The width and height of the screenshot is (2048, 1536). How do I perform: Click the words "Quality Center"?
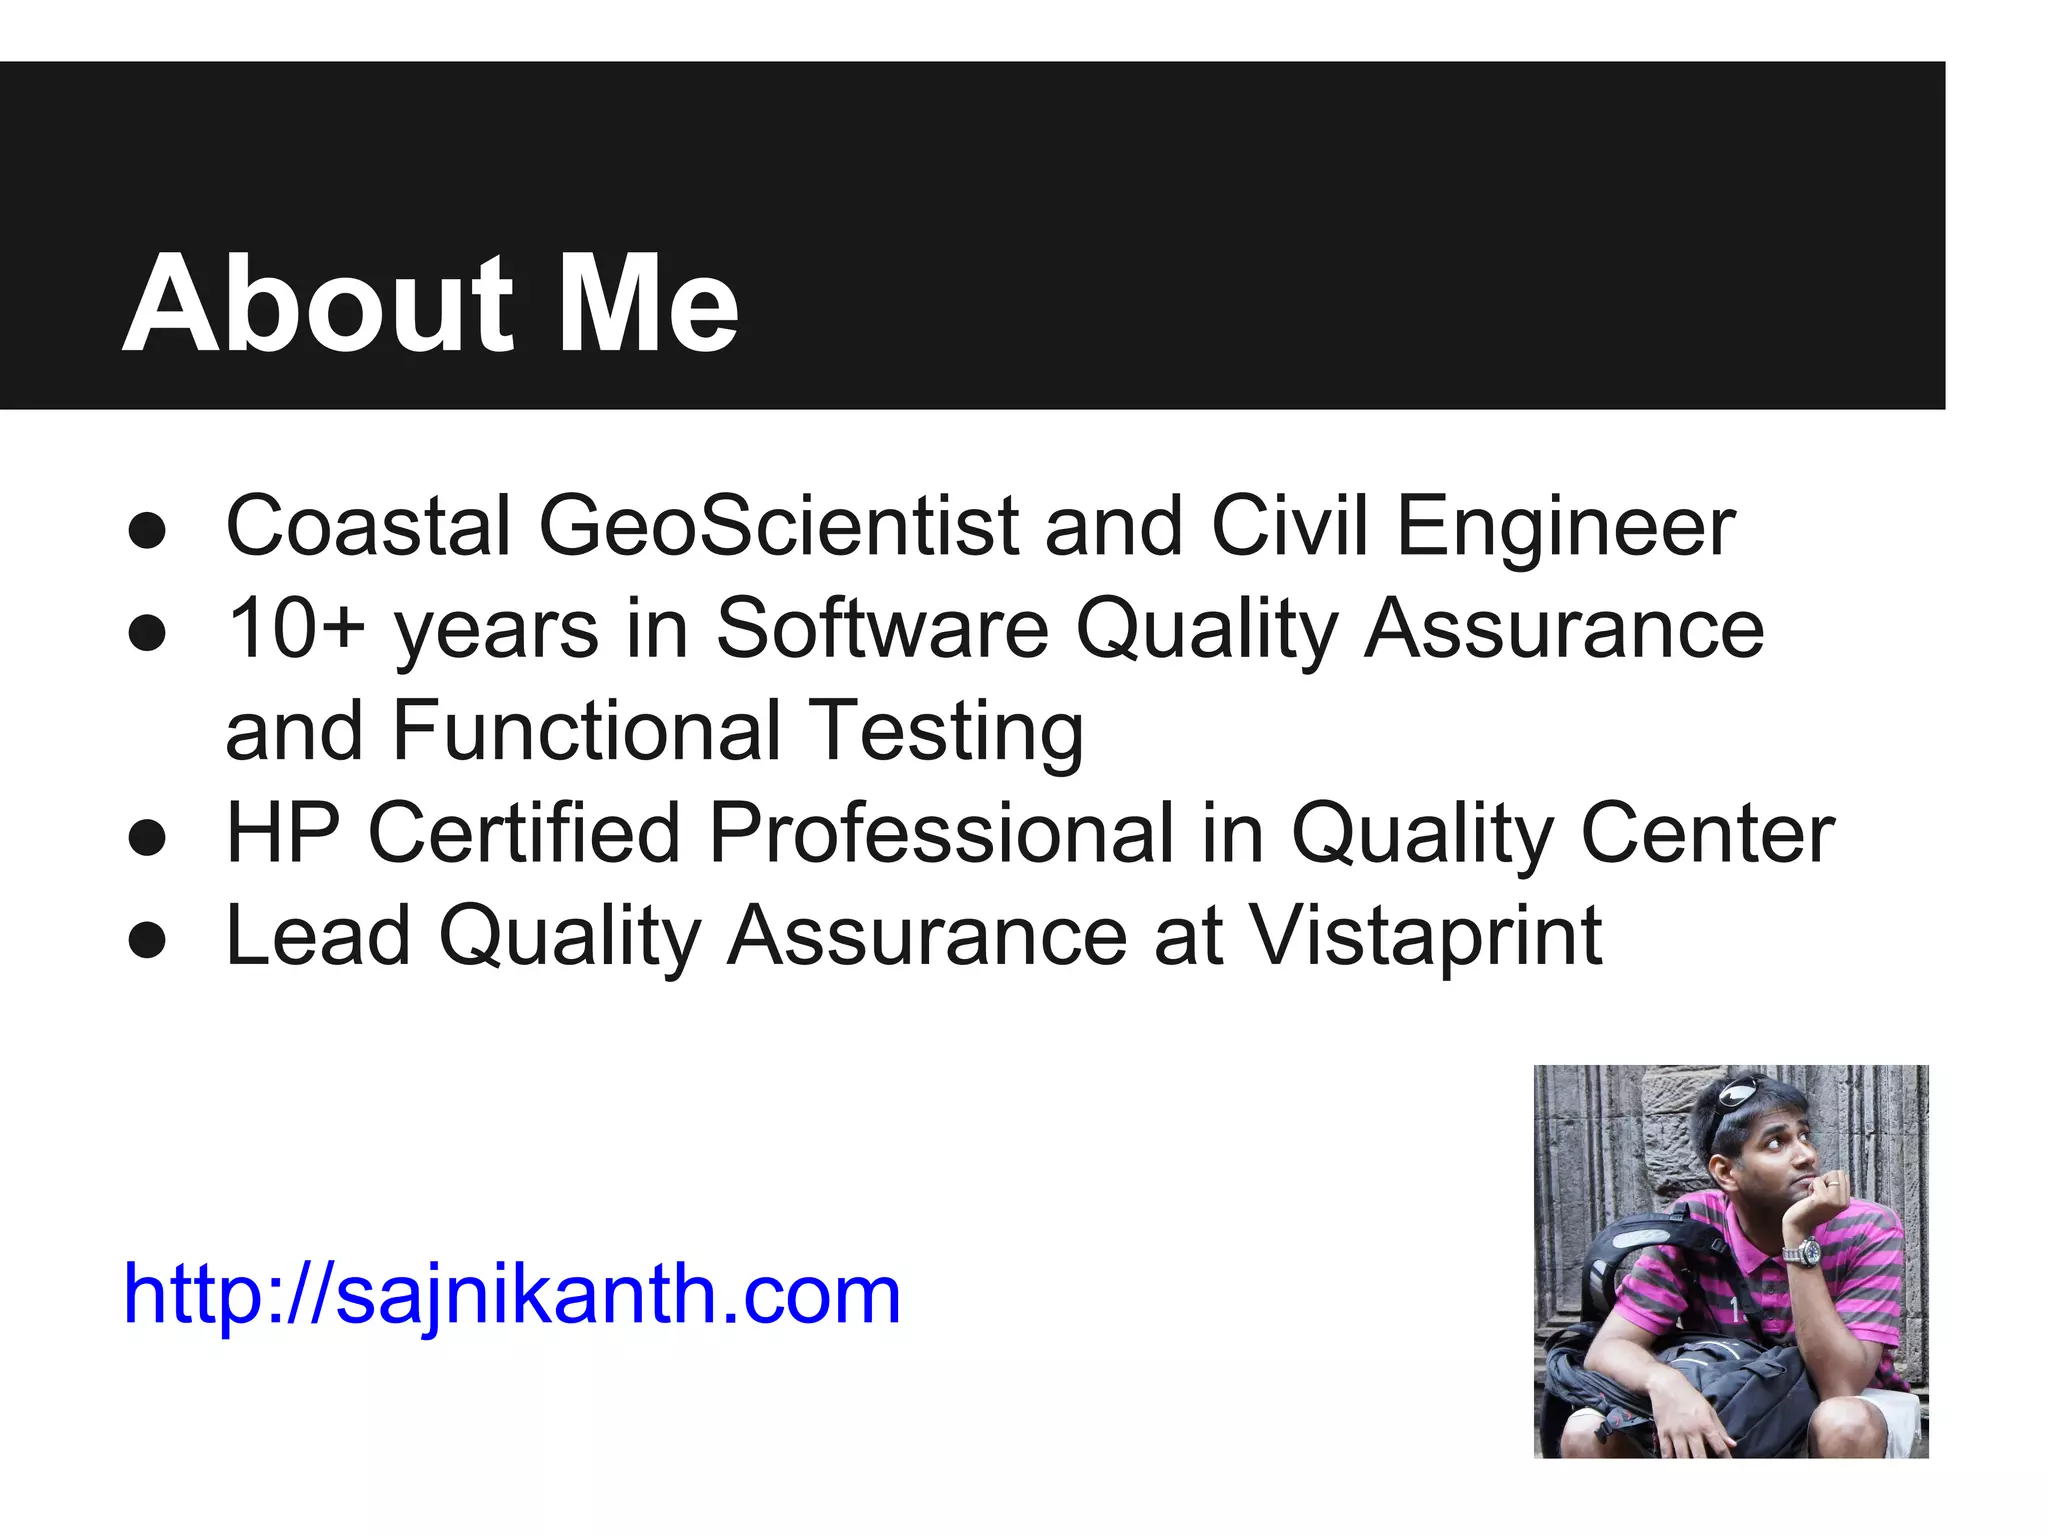pos(1563,835)
